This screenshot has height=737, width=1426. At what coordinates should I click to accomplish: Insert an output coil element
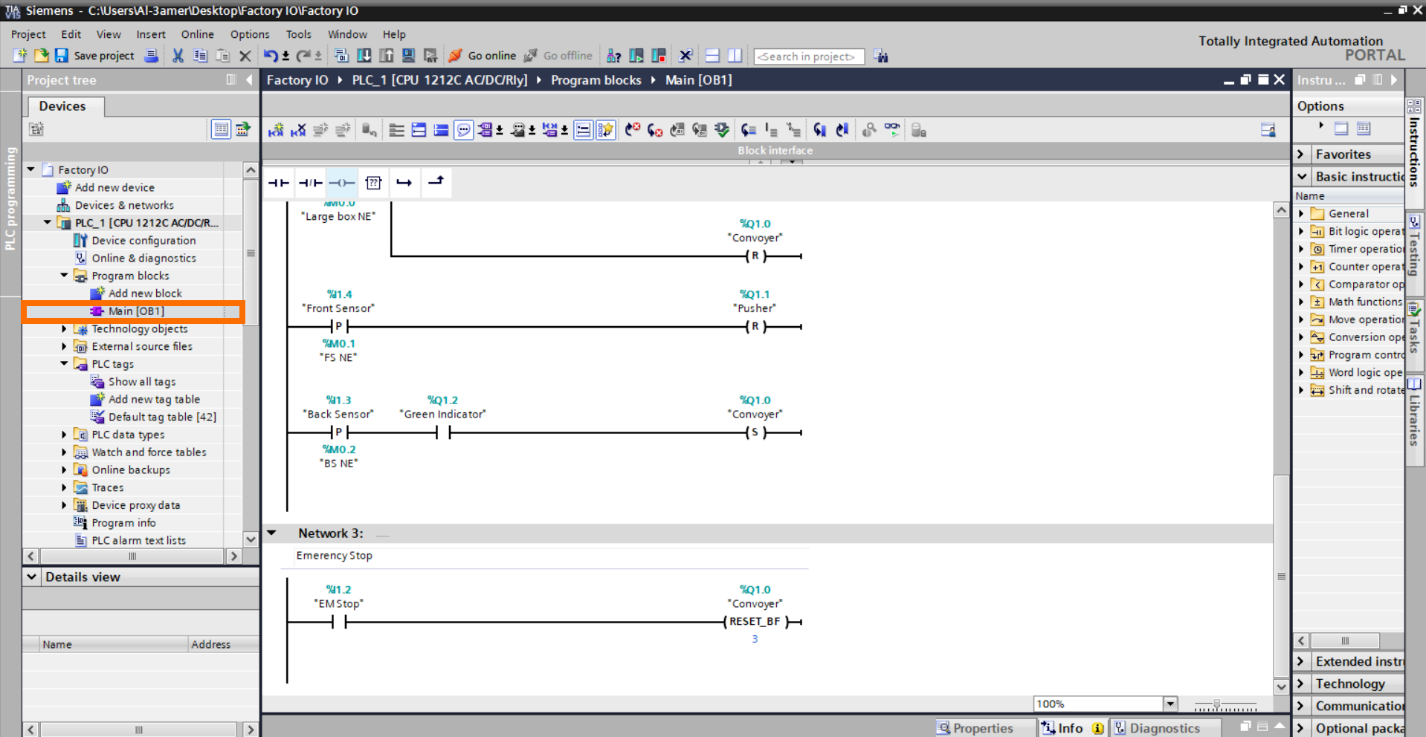coord(341,182)
